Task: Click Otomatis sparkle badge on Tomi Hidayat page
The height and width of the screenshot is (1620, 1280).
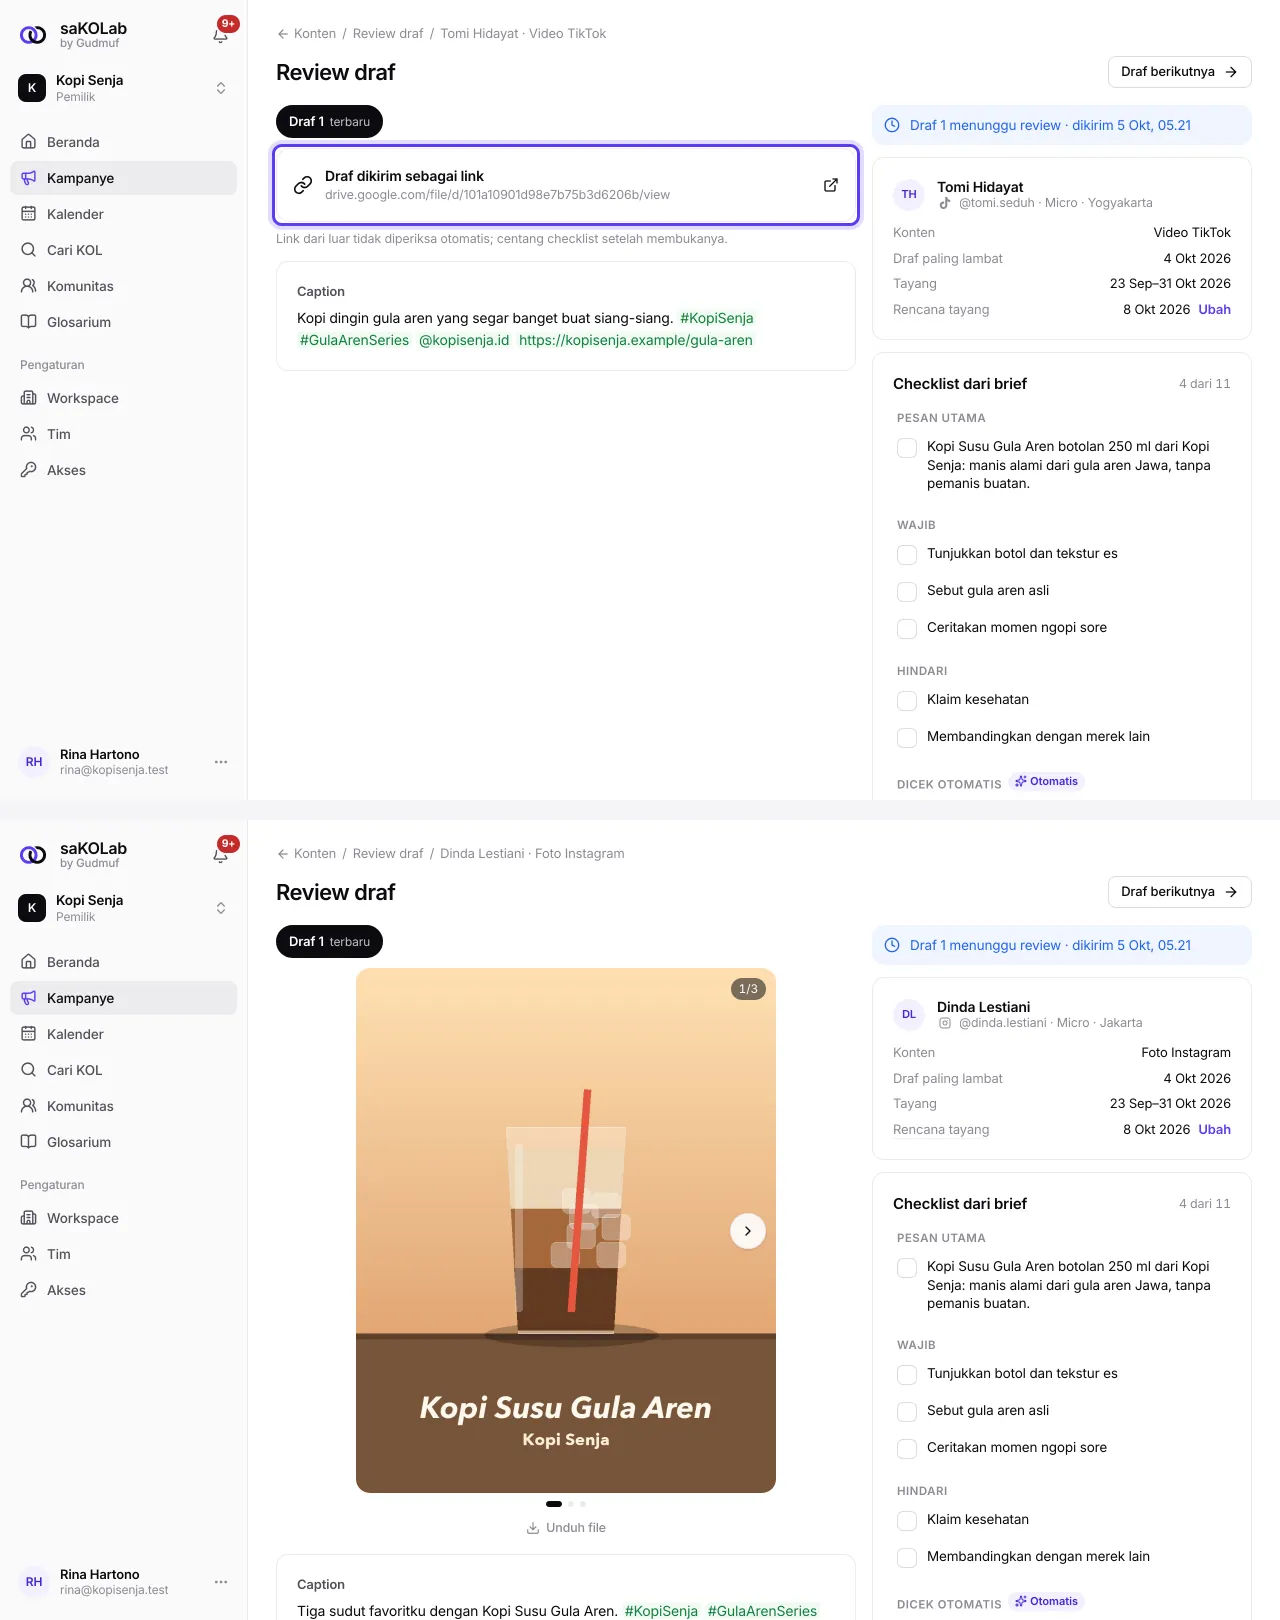Action: pos(1047,781)
